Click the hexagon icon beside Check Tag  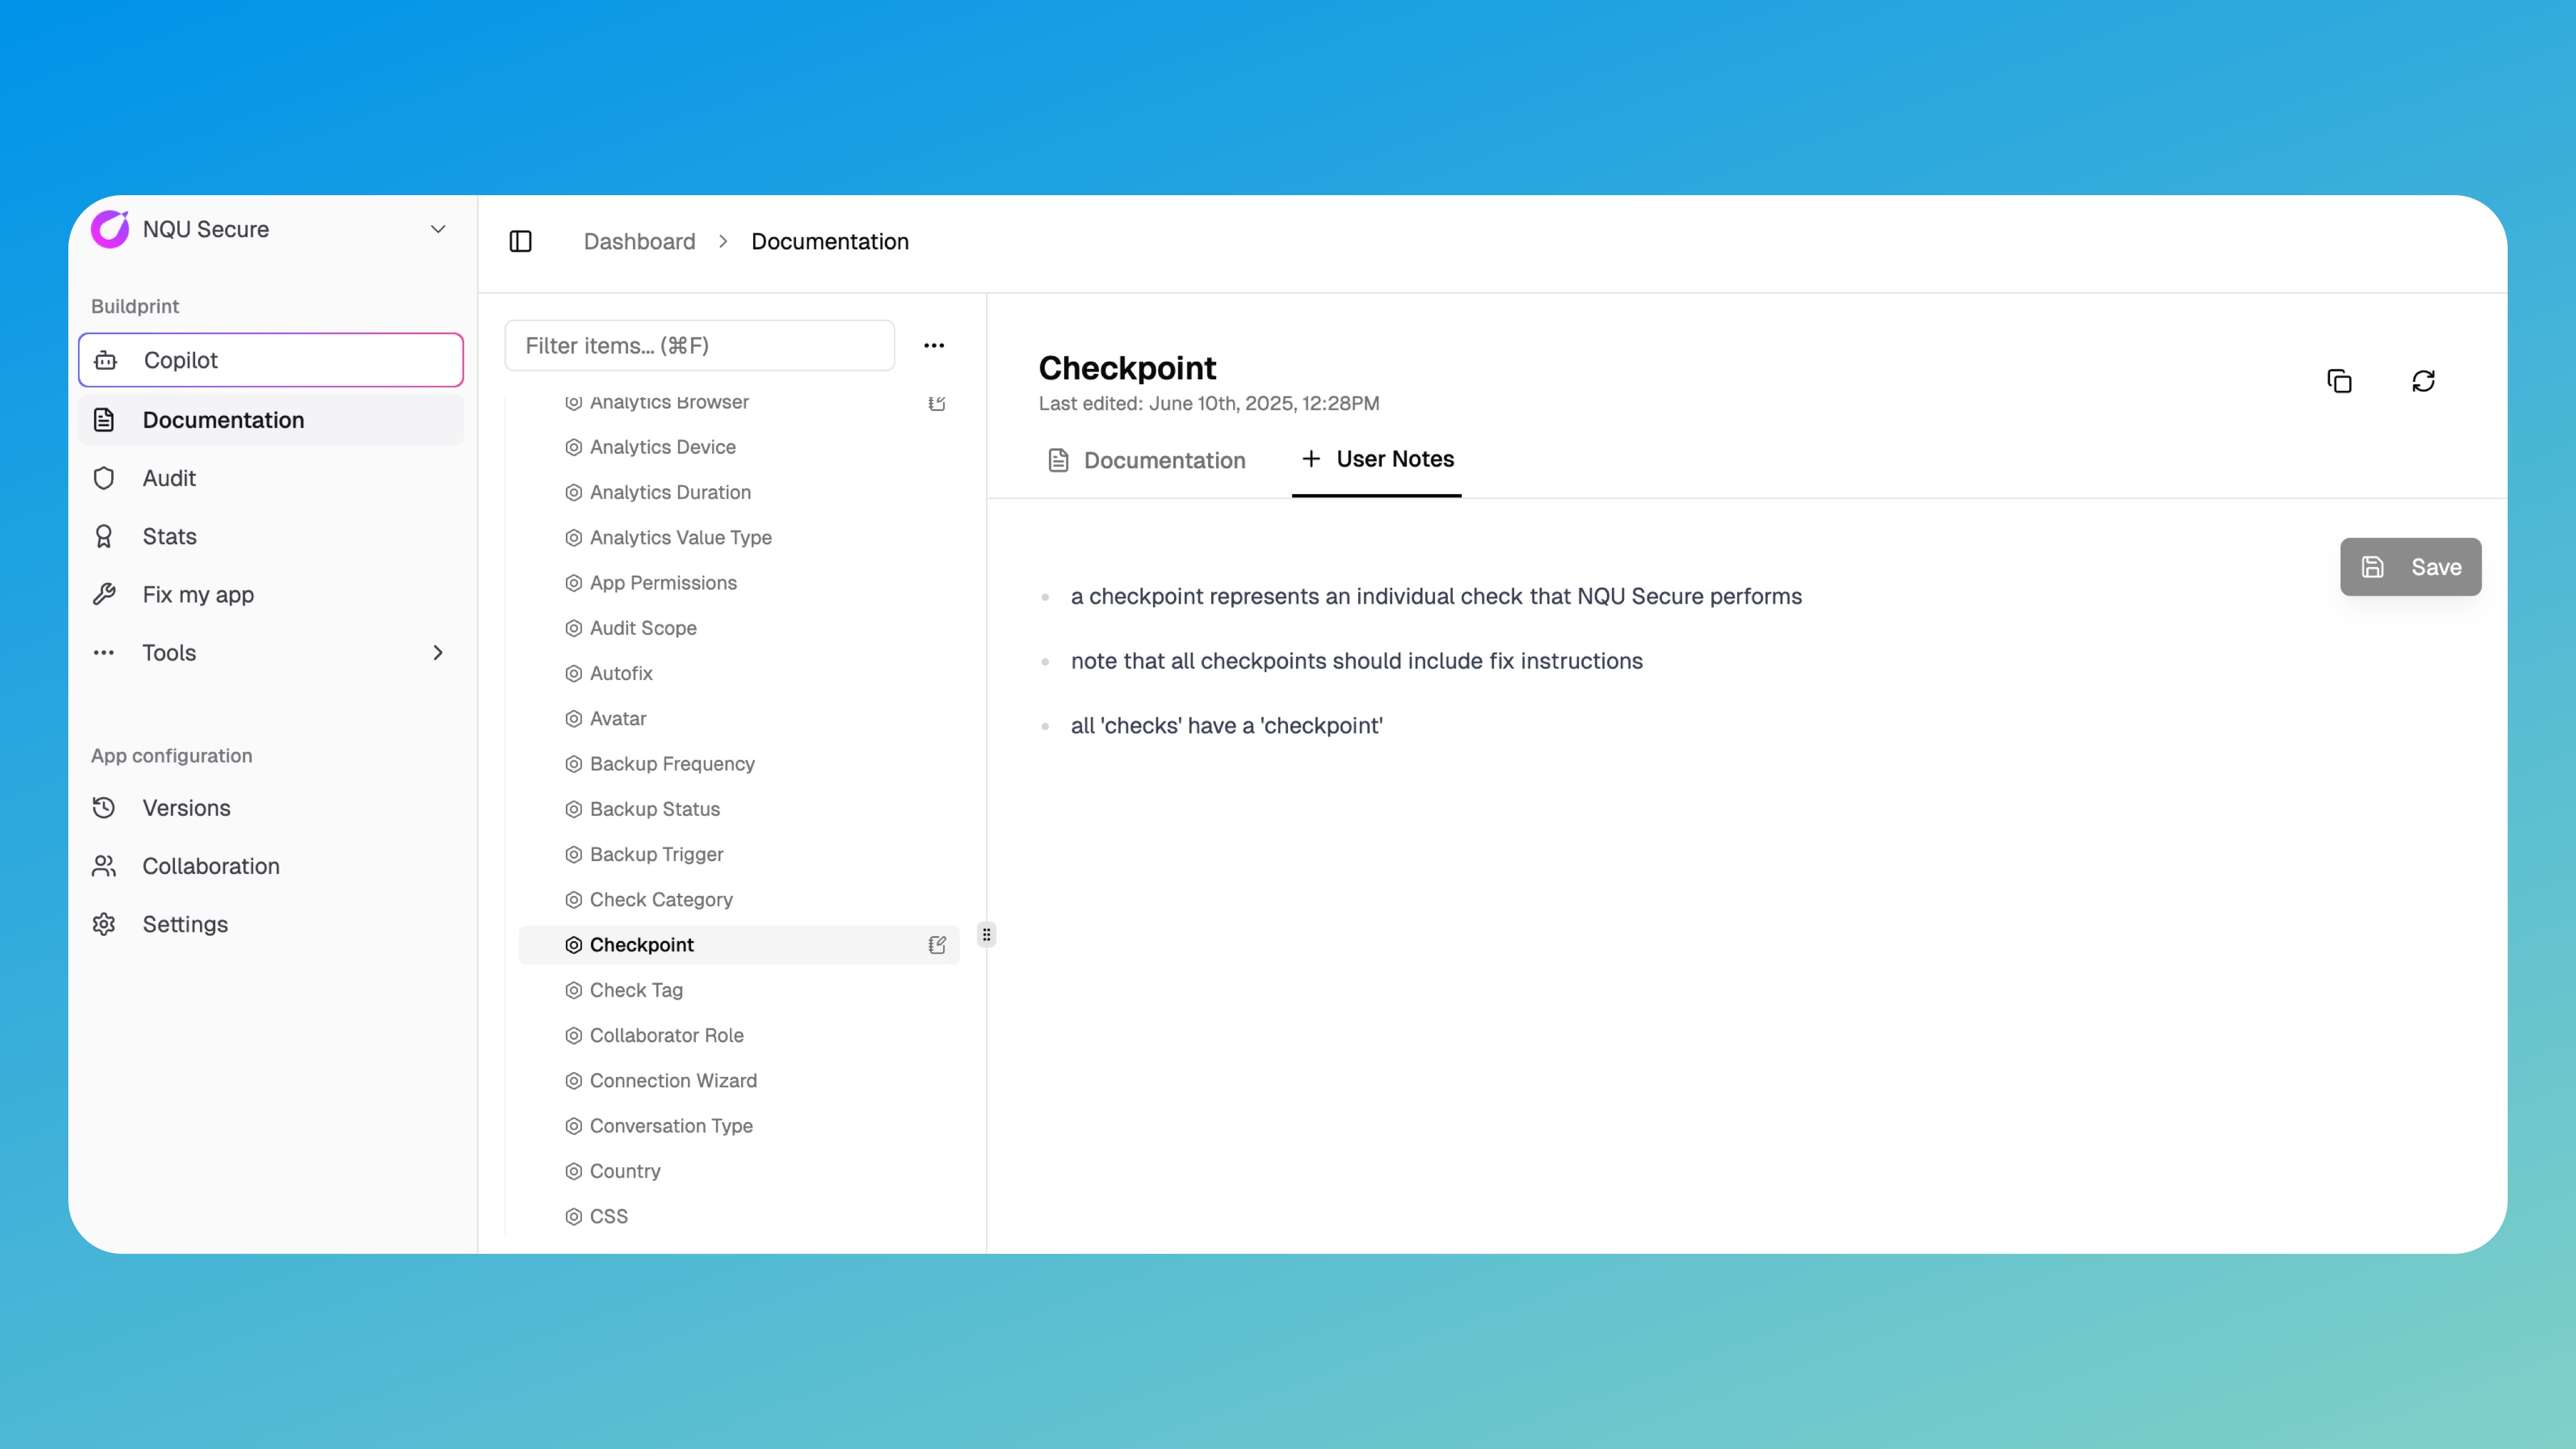573,990
